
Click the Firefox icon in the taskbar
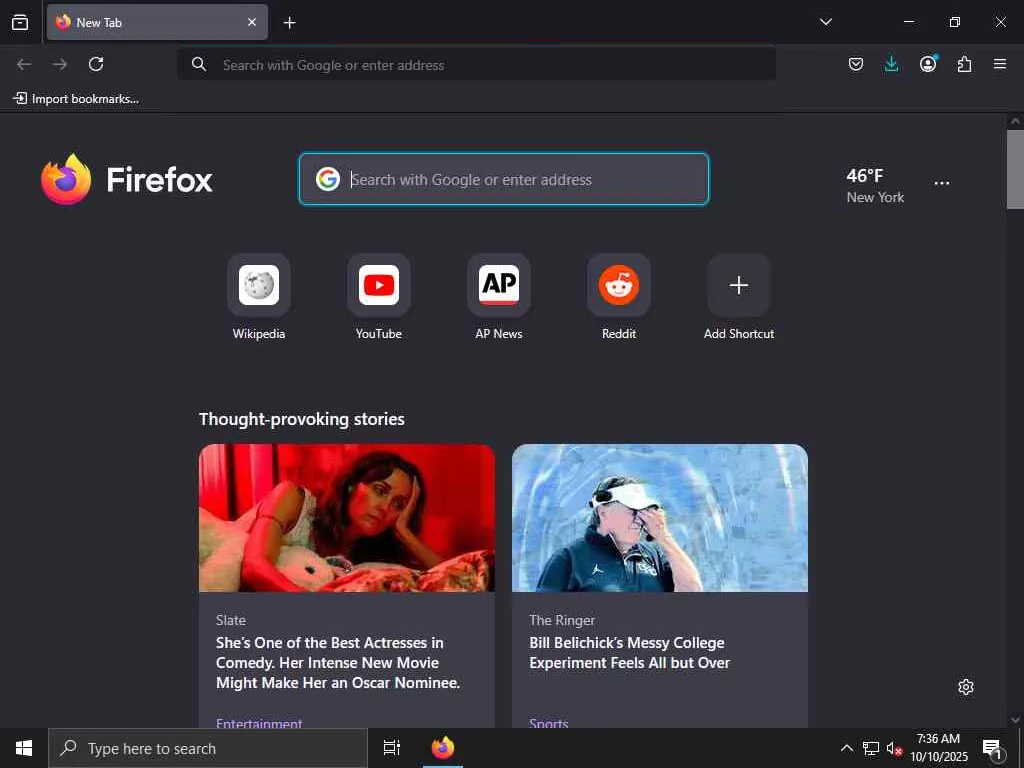(x=443, y=748)
